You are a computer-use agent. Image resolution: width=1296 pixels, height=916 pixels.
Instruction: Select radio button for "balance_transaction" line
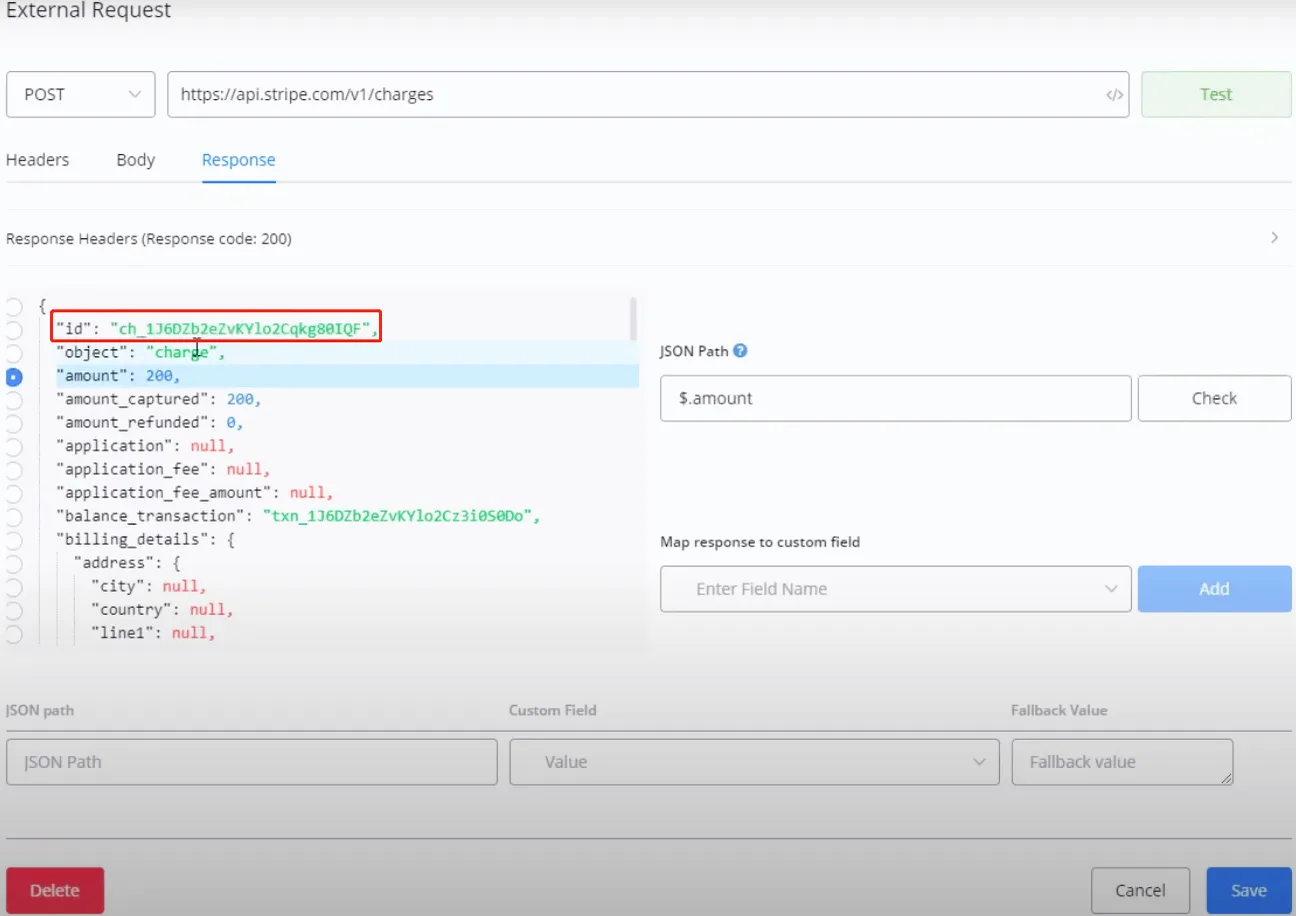14,517
